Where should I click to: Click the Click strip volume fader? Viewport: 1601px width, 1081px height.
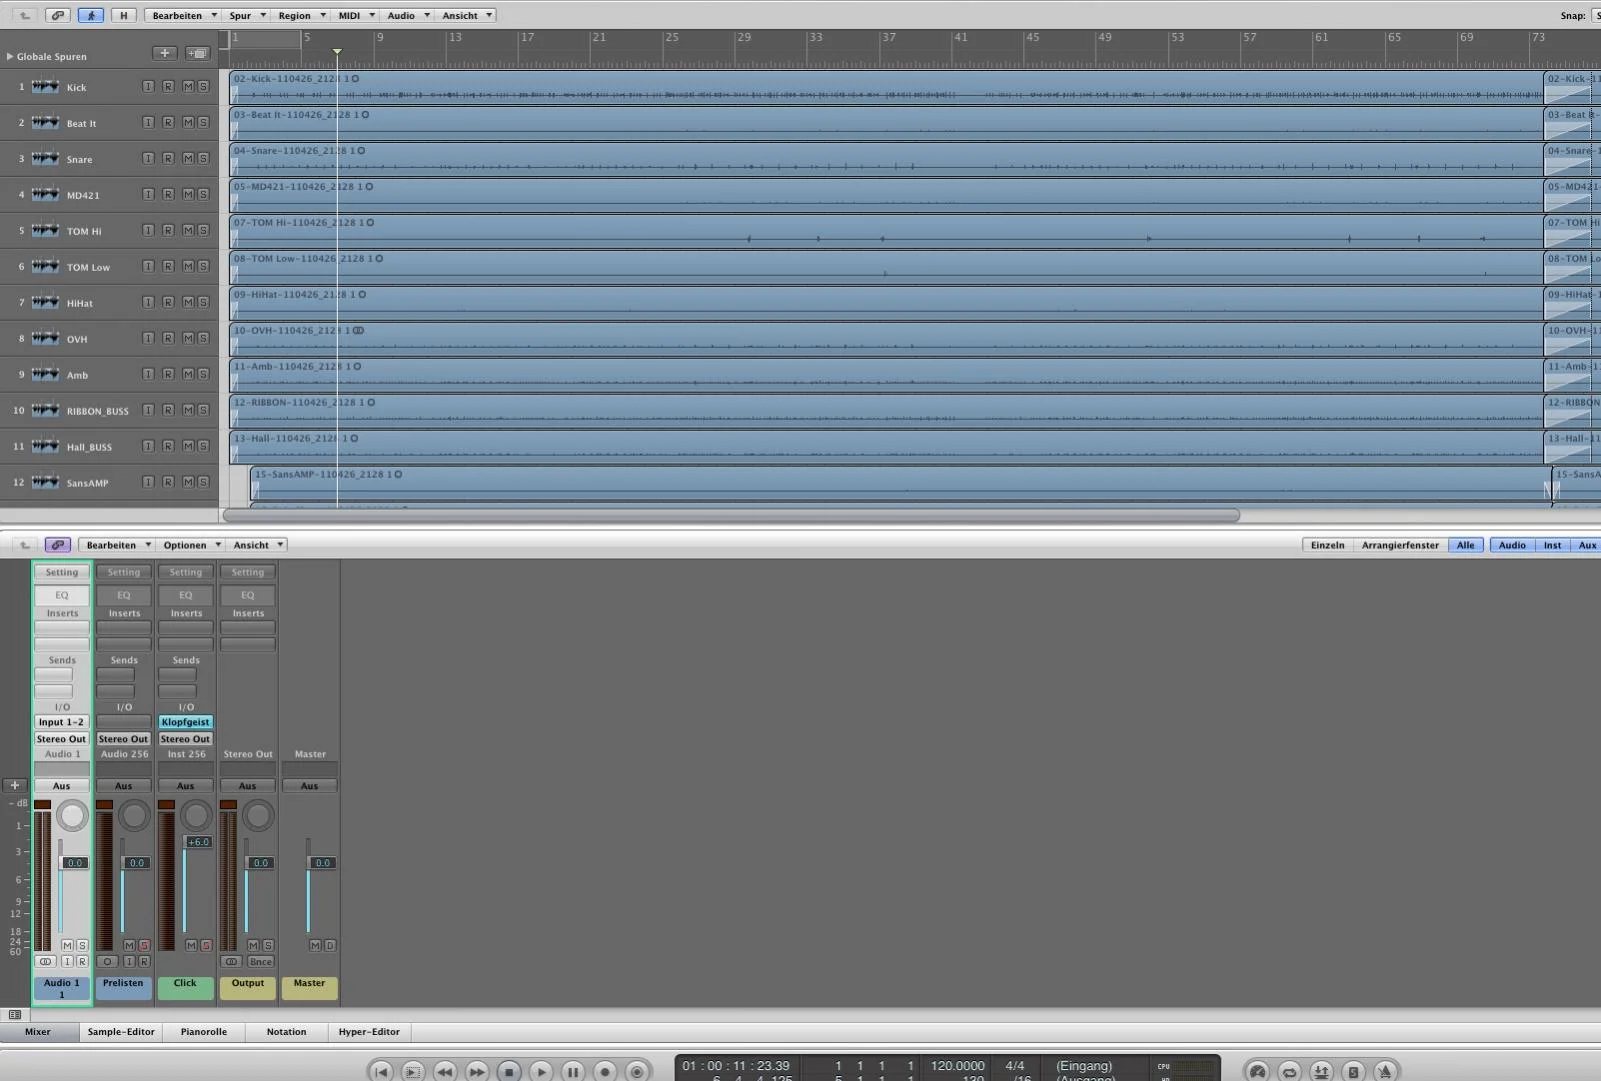(x=198, y=842)
